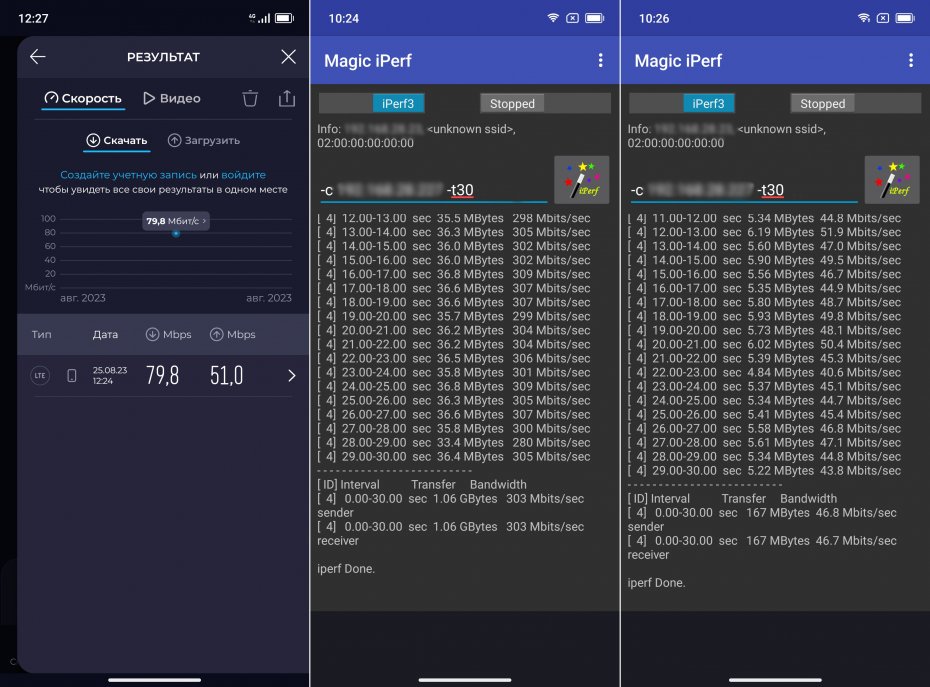This screenshot has width=930, height=687.
Task: Toggle the Stopped switch on the 10:24 screen
Action: coord(545,103)
